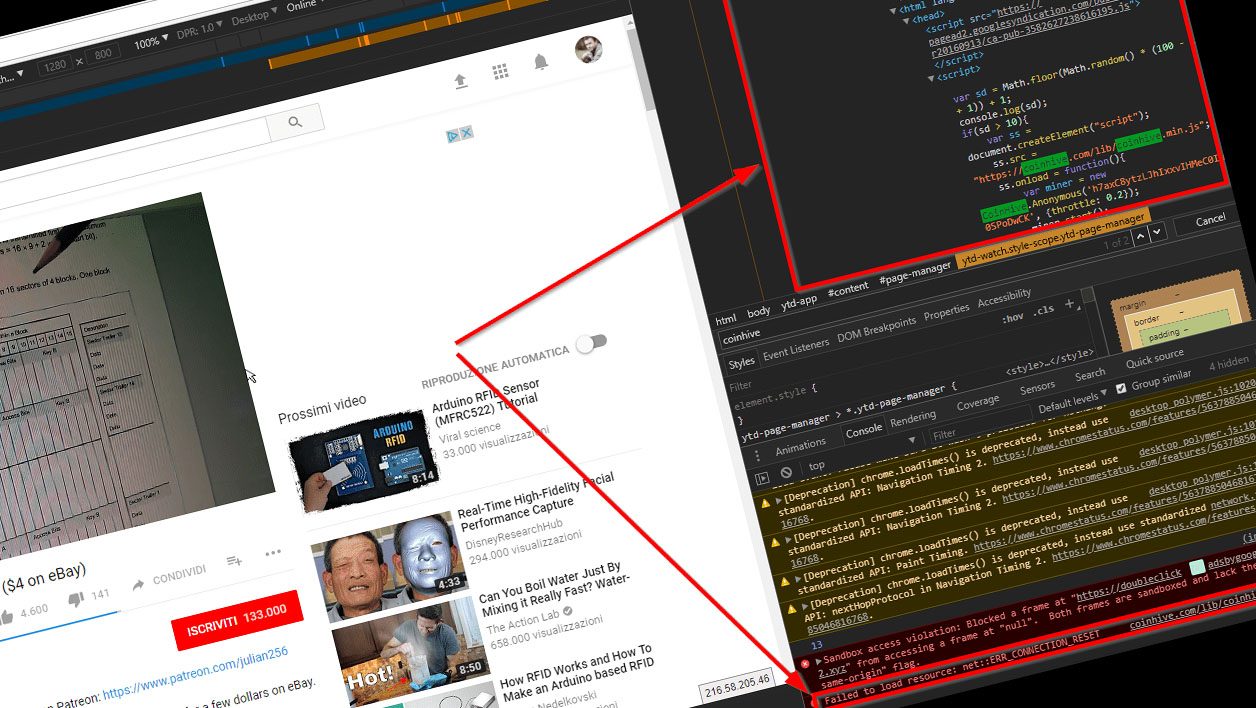The height and width of the screenshot is (708, 1256).
Task: Click the YouTube upload video icon
Action: point(461,81)
